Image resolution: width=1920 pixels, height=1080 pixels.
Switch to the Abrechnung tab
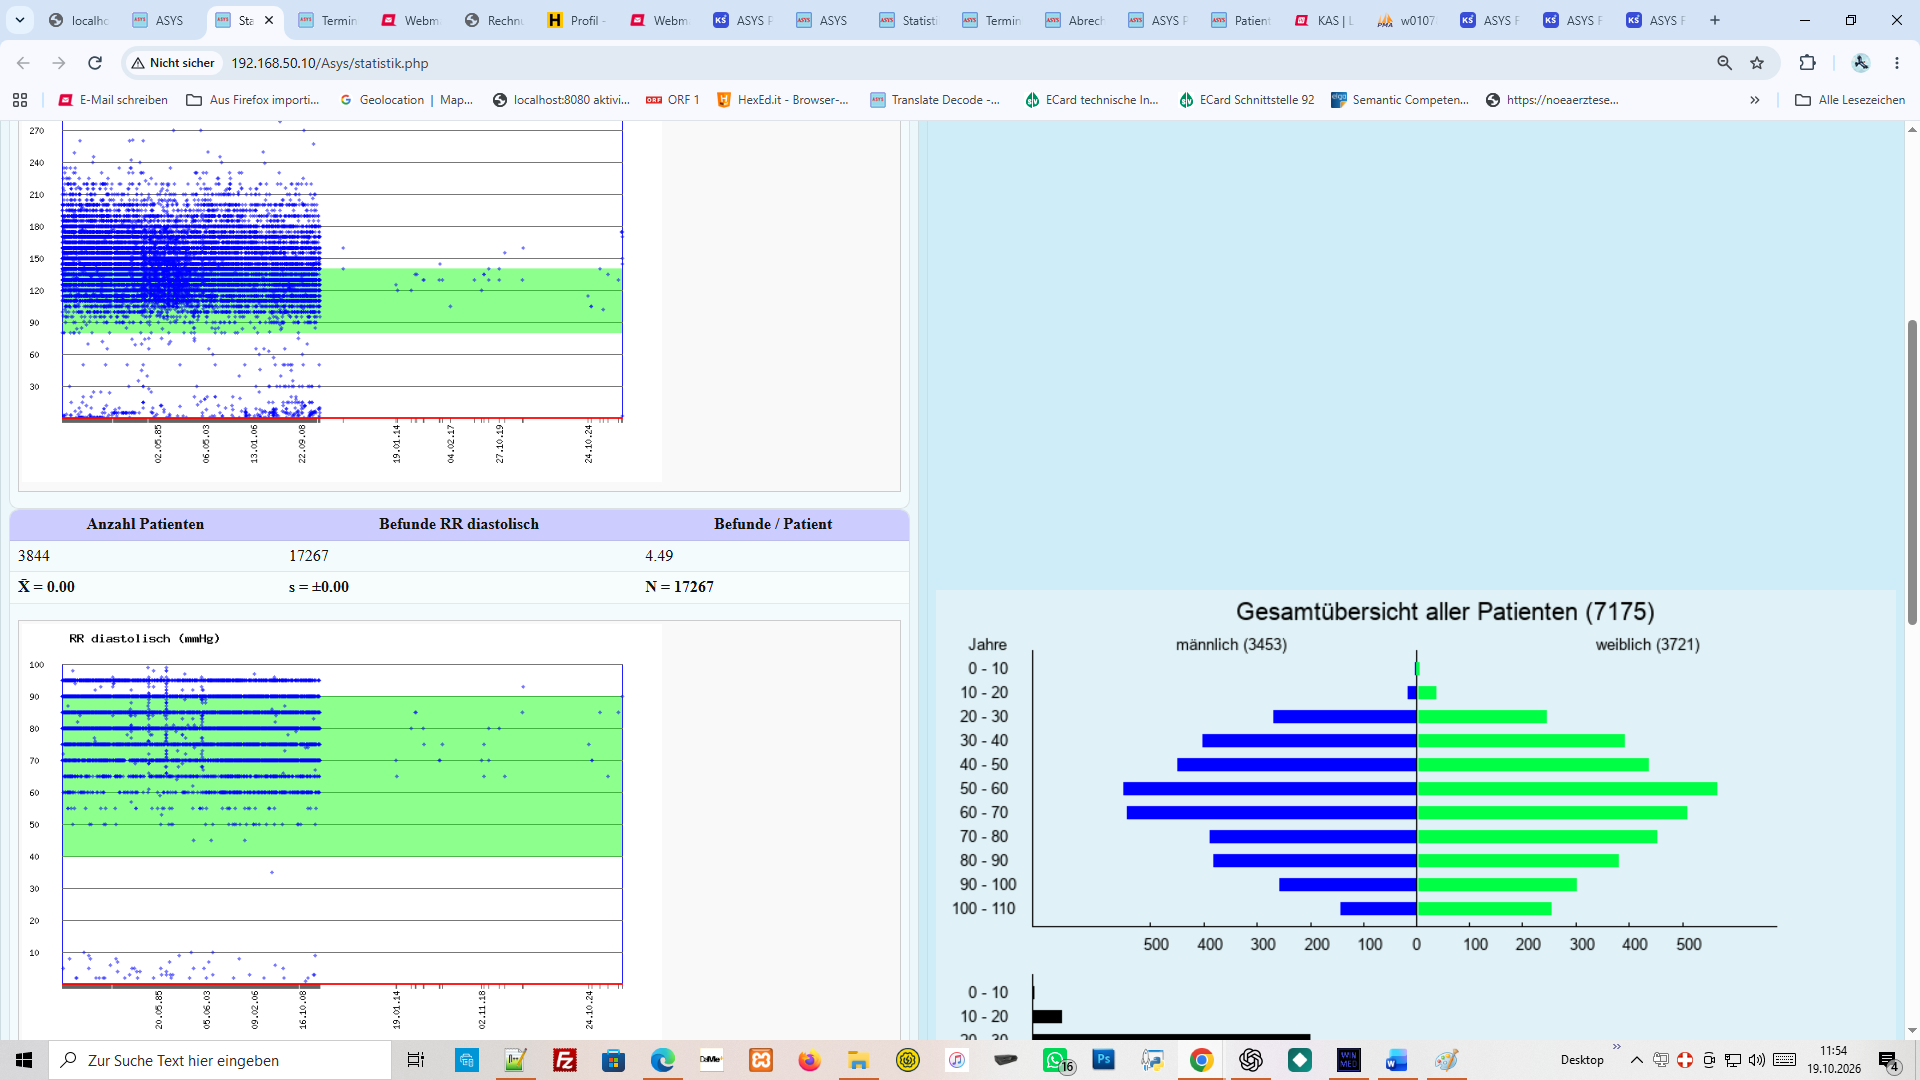1076,20
